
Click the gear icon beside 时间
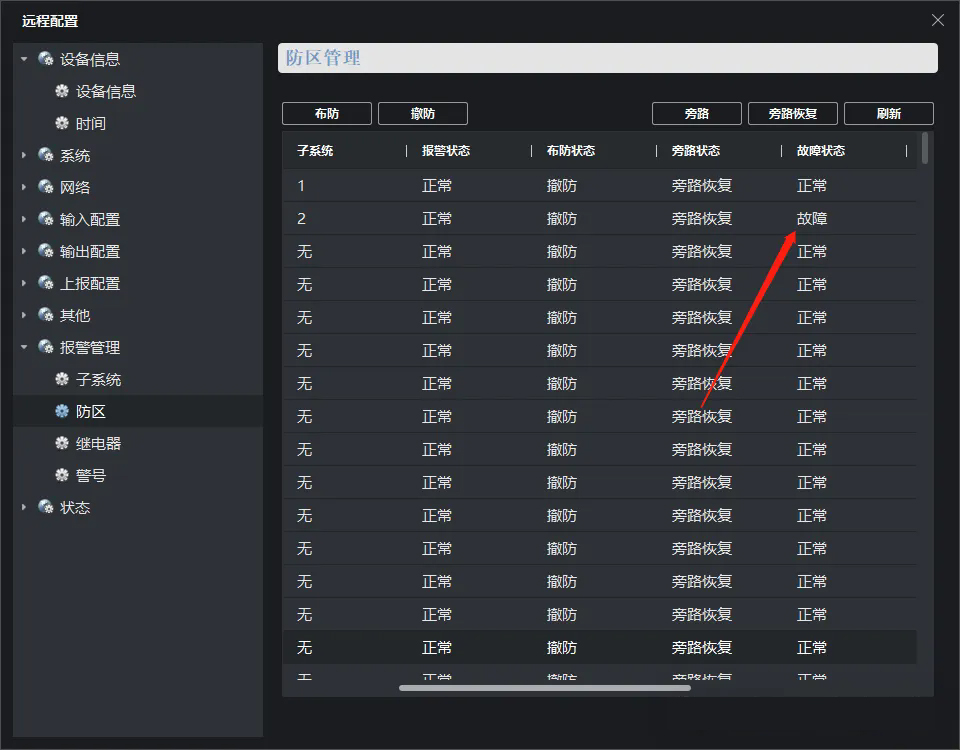(x=62, y=123)
